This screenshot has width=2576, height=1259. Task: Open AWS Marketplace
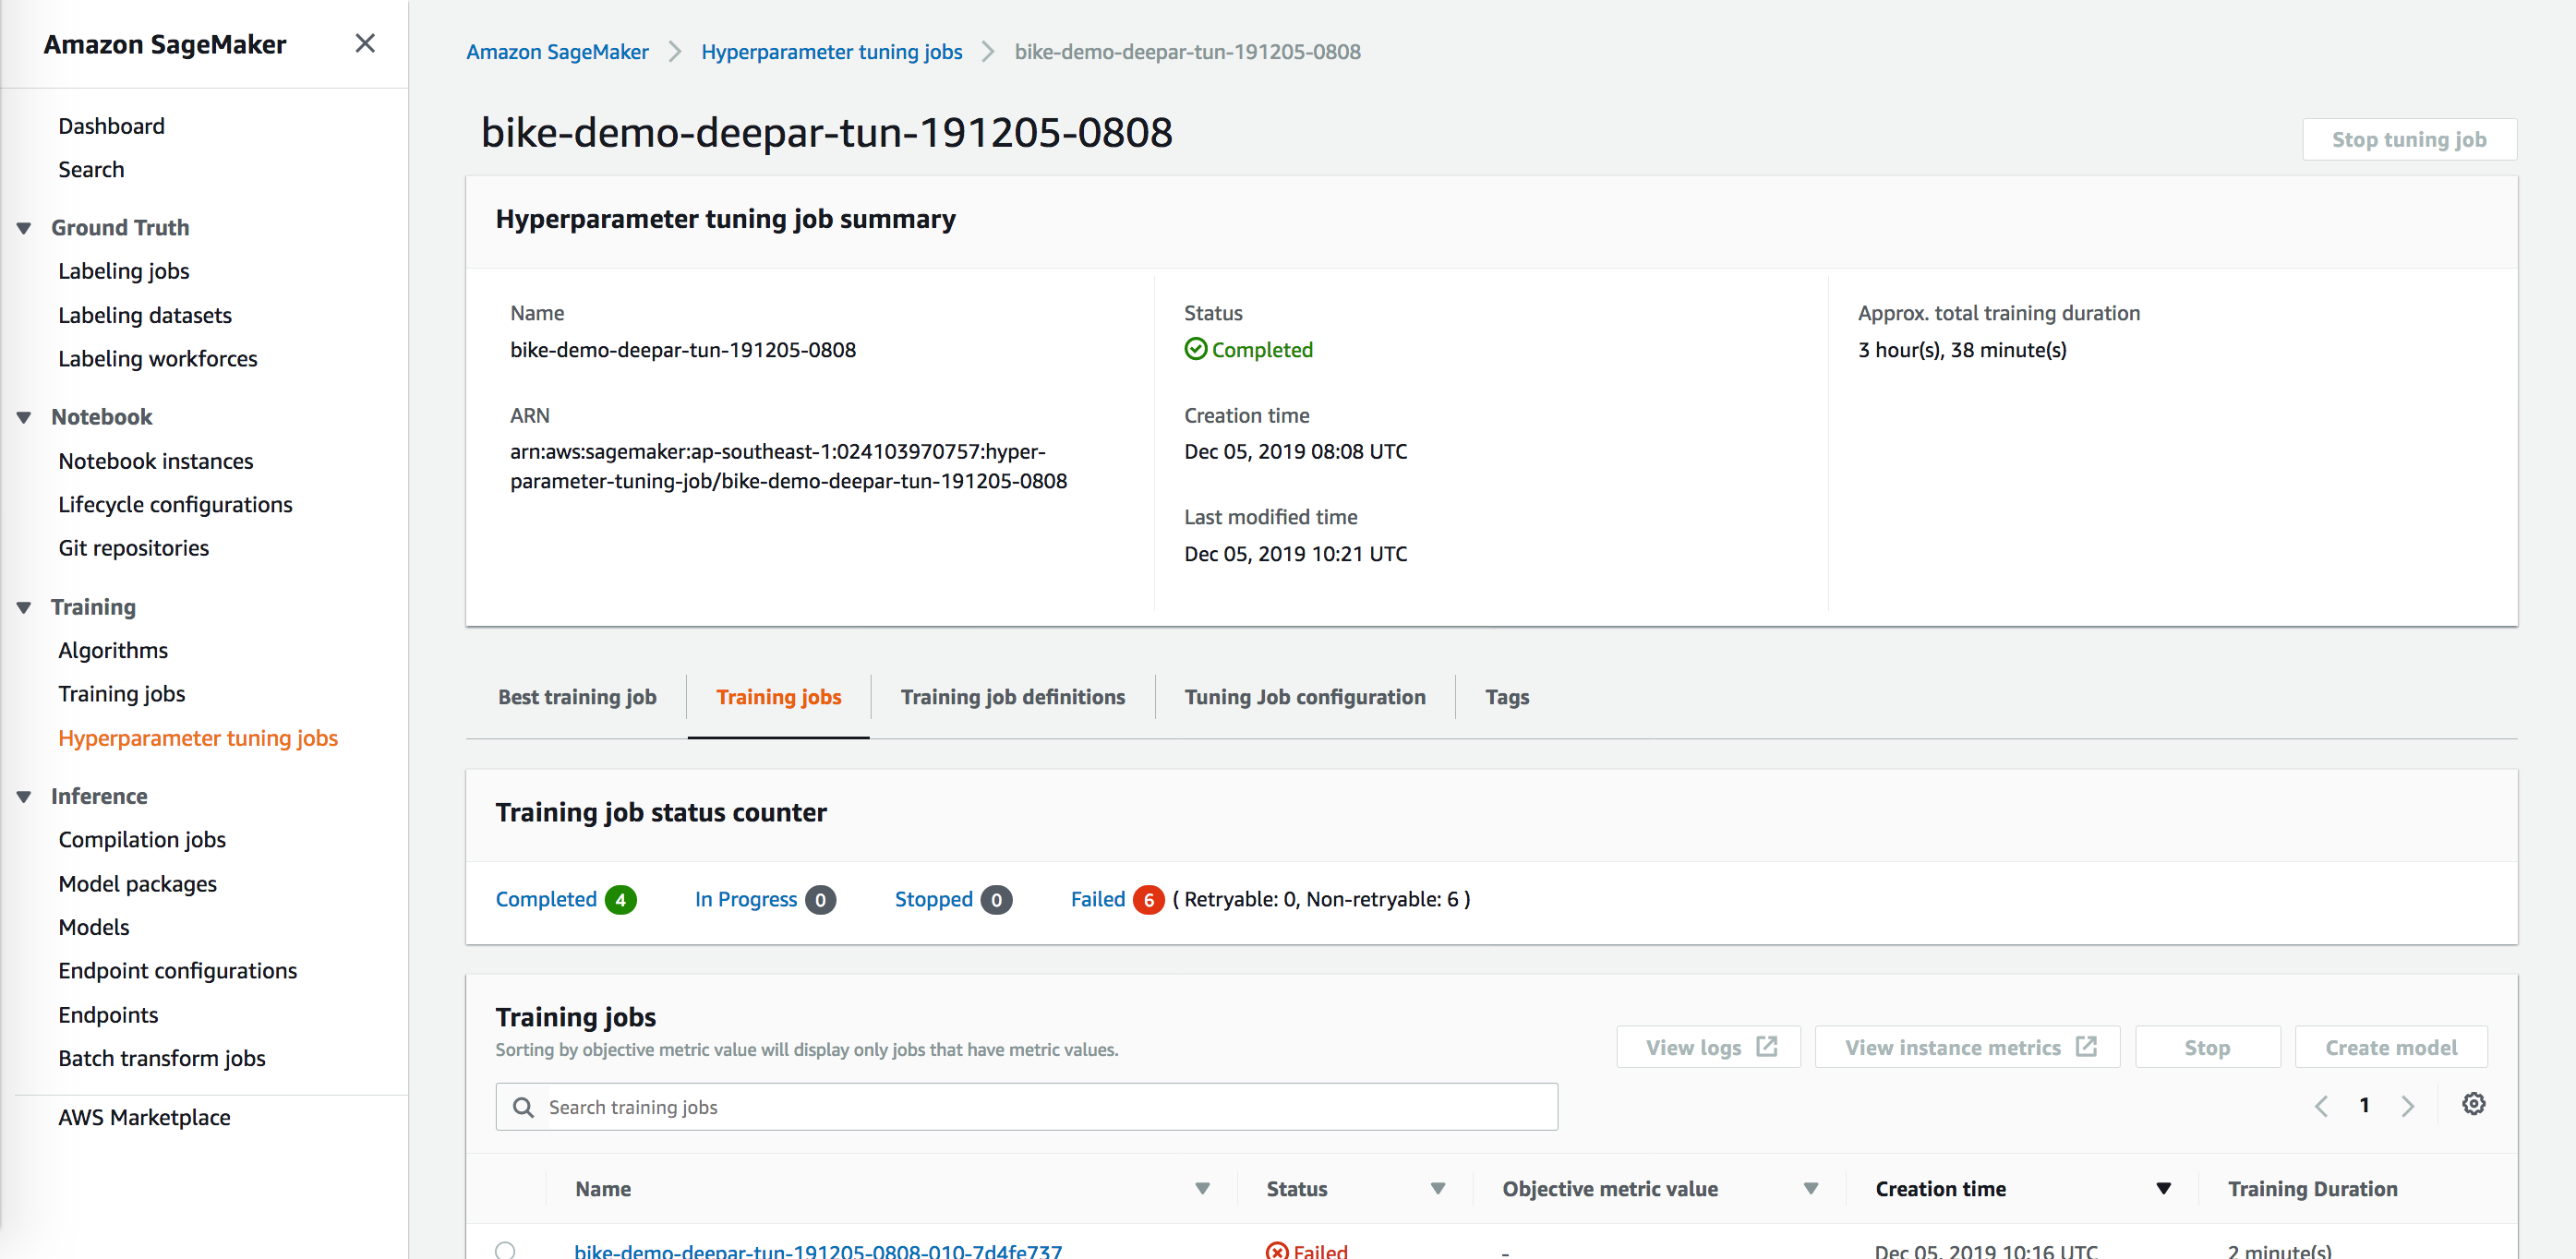[x=144, y=1117]
